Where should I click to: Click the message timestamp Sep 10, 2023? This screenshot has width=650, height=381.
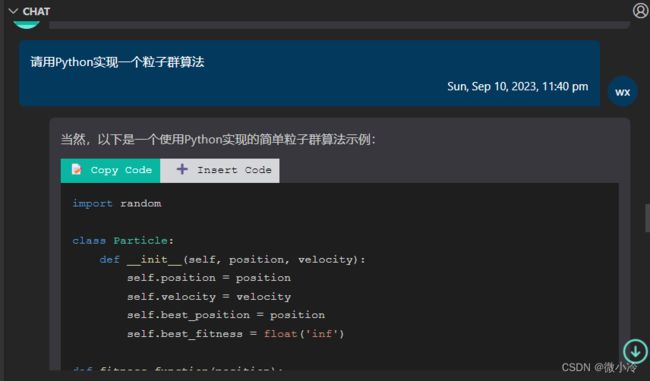tap(517, 86)
